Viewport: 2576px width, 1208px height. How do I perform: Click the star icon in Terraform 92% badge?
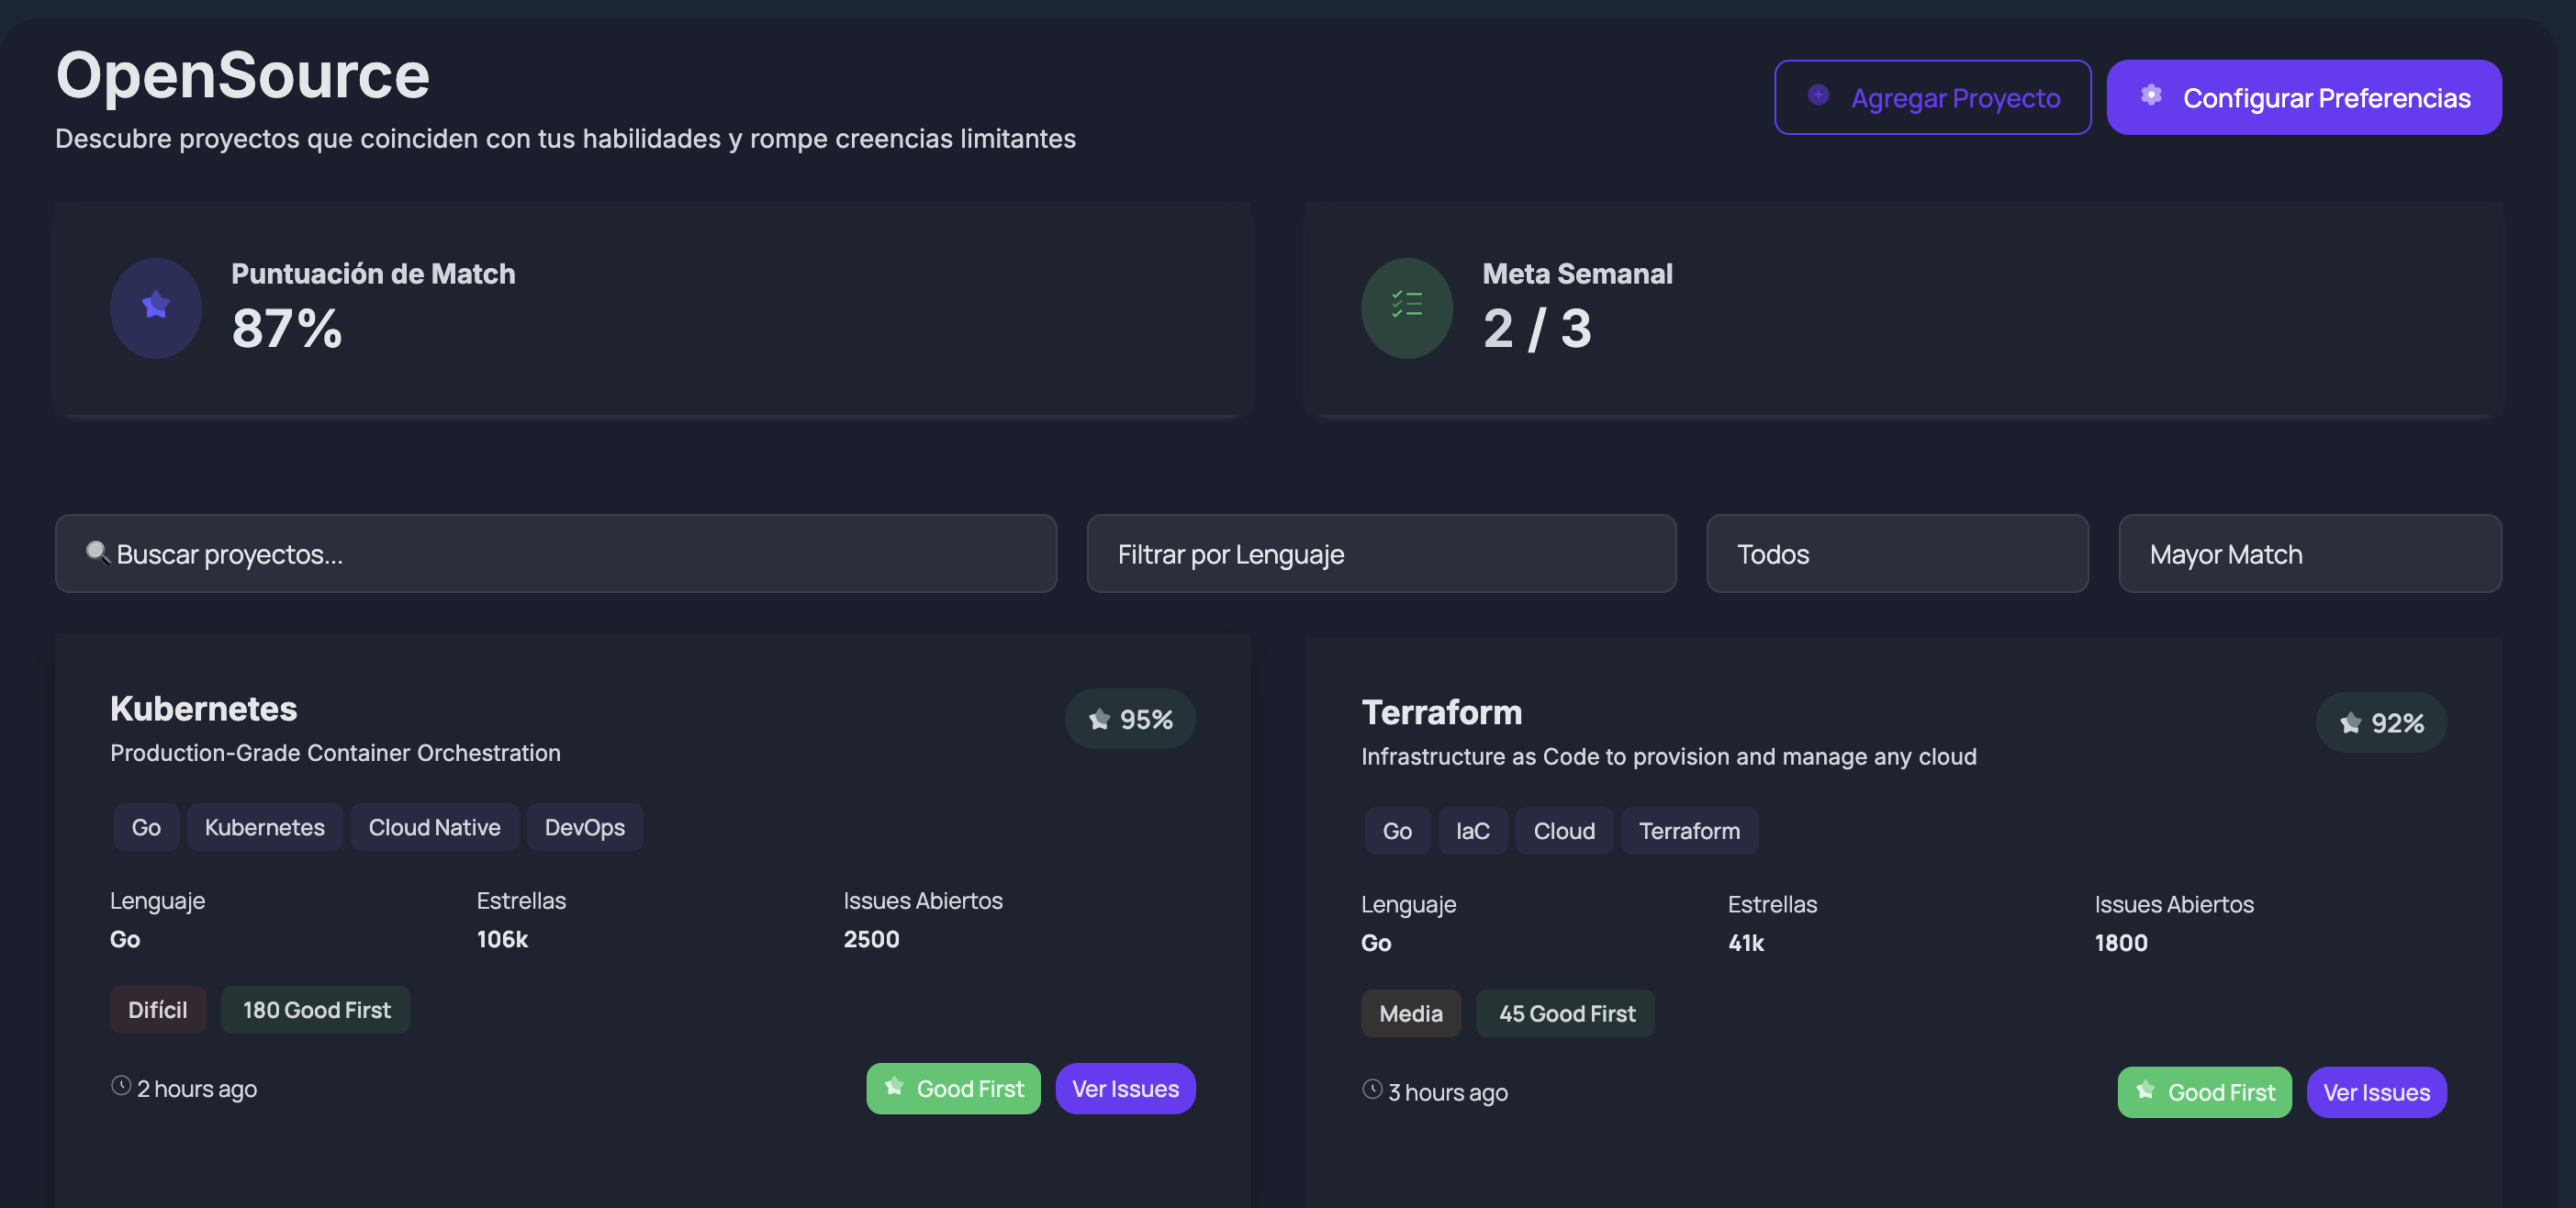coord(2350,723)
